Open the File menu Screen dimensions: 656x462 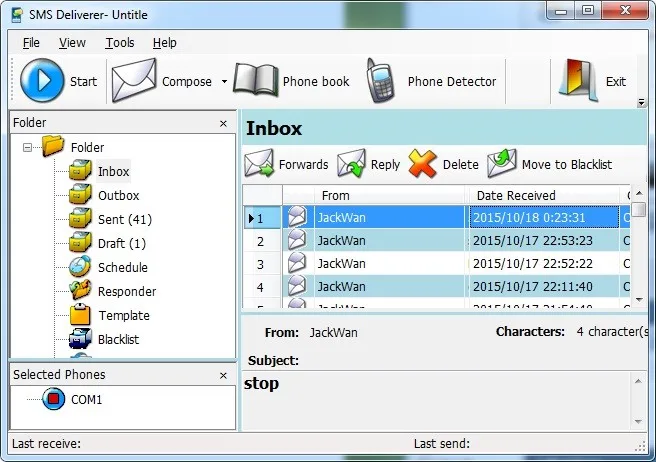click(x=31, y=43)
